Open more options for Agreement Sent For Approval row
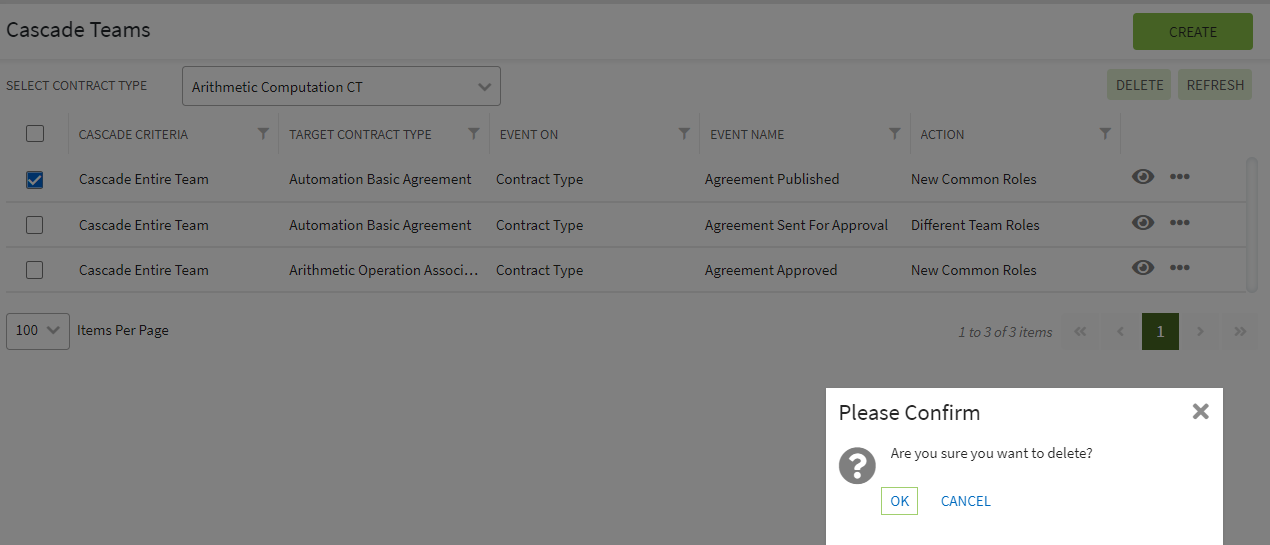Screen dimensions: 1270x545 point(1180,223)
